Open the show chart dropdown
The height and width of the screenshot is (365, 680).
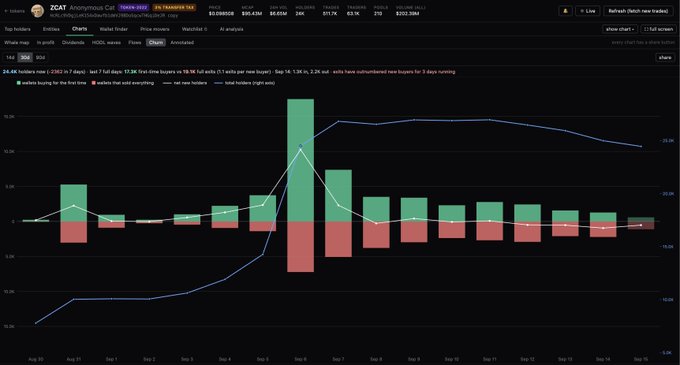[620, 29]
